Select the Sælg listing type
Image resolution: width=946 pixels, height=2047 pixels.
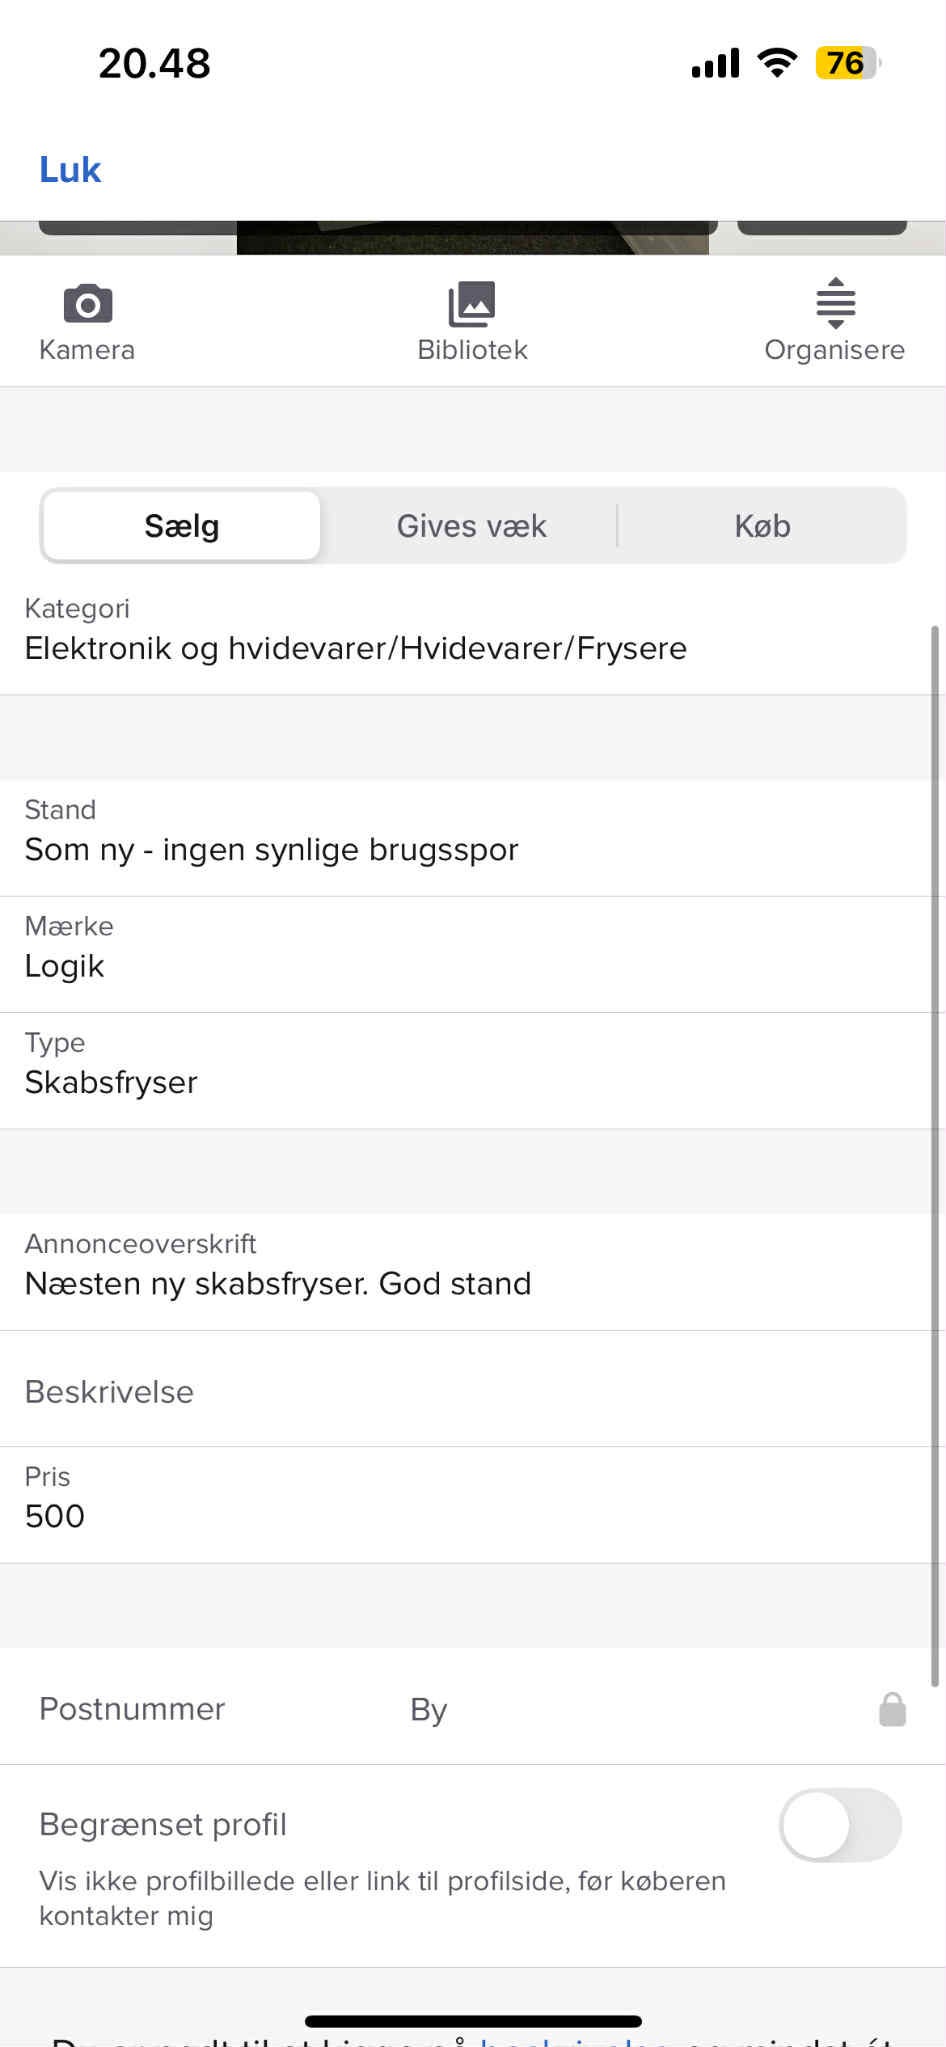pos(182,526)
